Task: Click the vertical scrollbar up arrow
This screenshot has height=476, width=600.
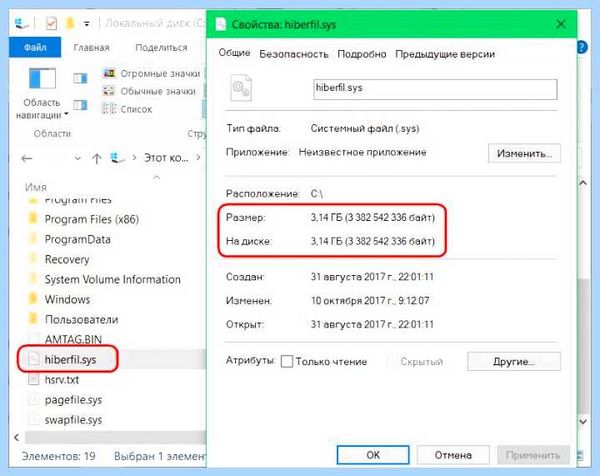Action: click(583, 183)
